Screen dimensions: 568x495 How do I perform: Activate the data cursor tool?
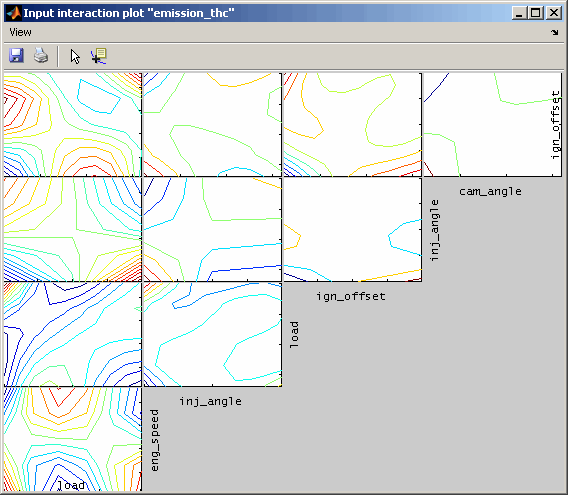pos(99,57)
